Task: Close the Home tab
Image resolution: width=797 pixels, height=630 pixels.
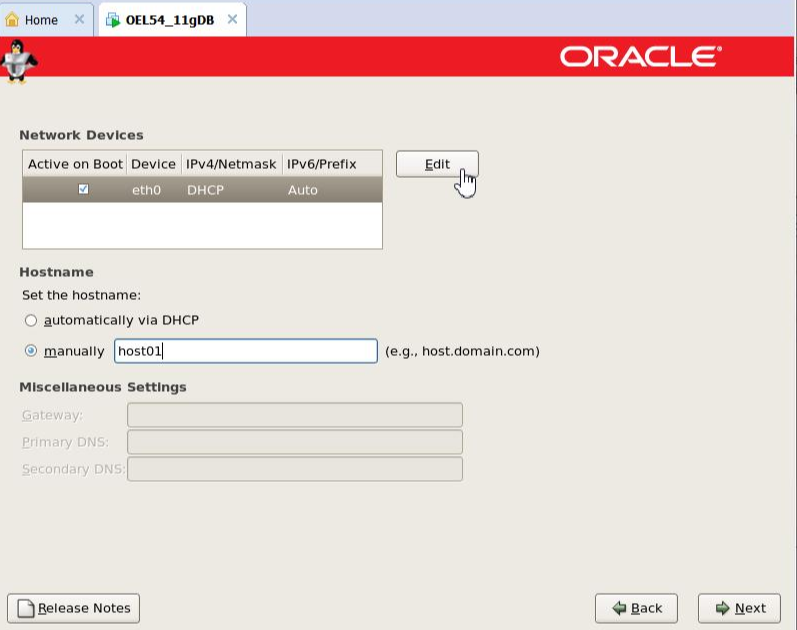Action: coord(79,19)
